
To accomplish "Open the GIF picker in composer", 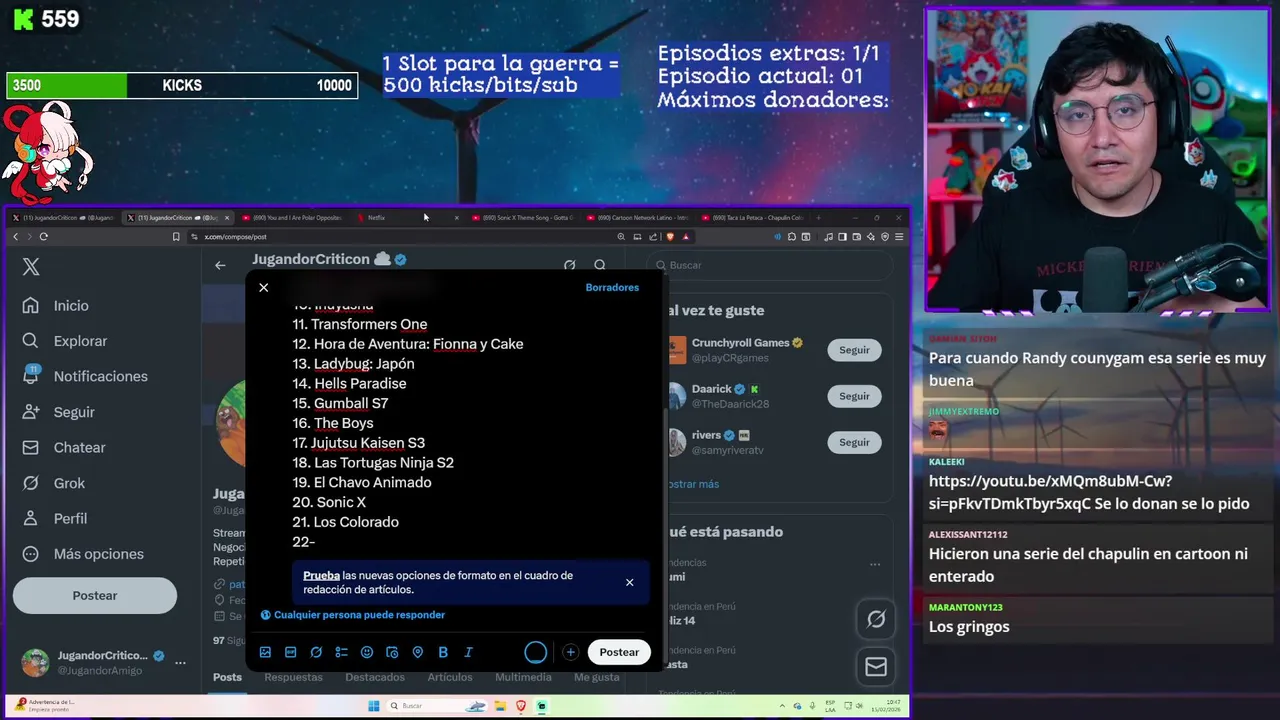I will 290,652.
